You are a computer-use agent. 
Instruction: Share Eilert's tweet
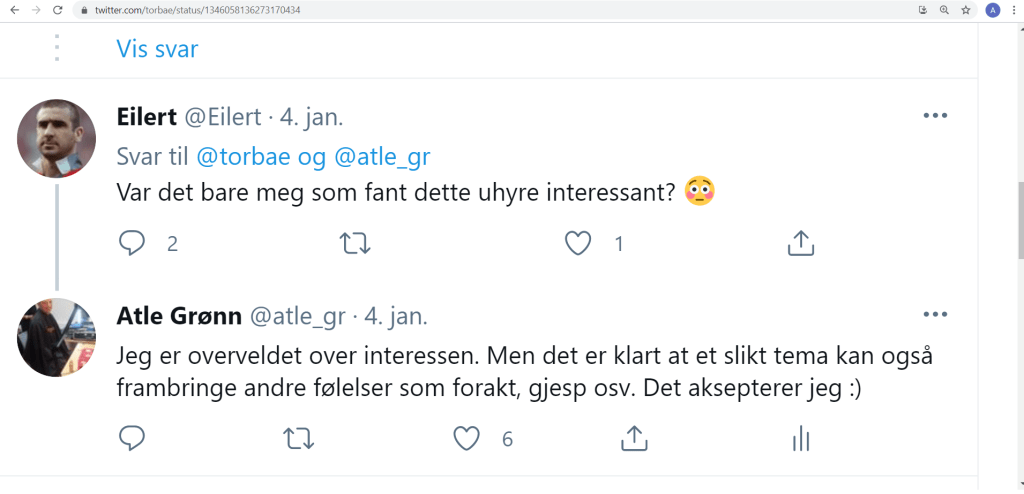(801, 243)
